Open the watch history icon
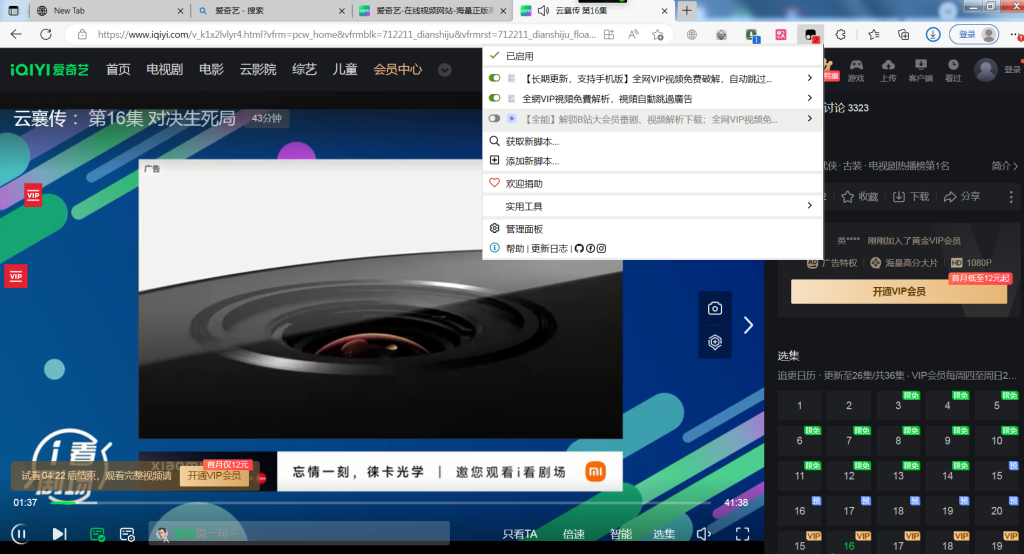1024x554 pixels. coord(953,69)
